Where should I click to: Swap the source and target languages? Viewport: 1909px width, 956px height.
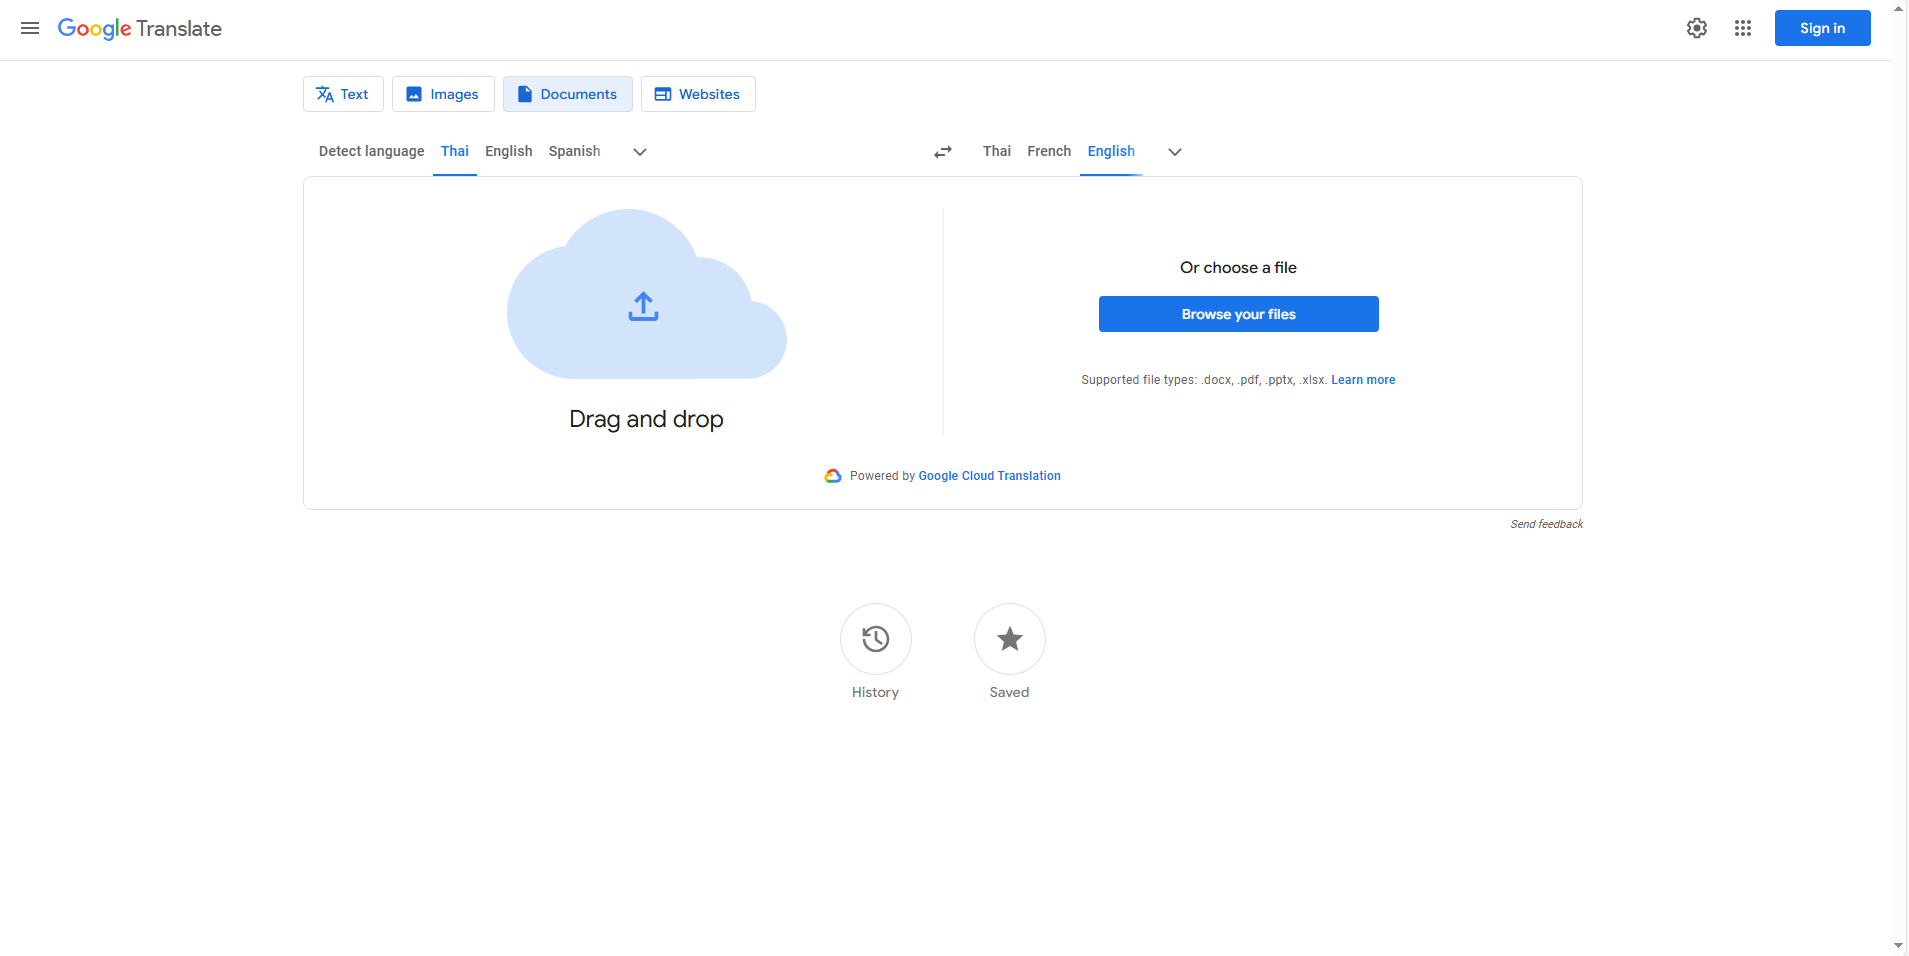[942, 151]
